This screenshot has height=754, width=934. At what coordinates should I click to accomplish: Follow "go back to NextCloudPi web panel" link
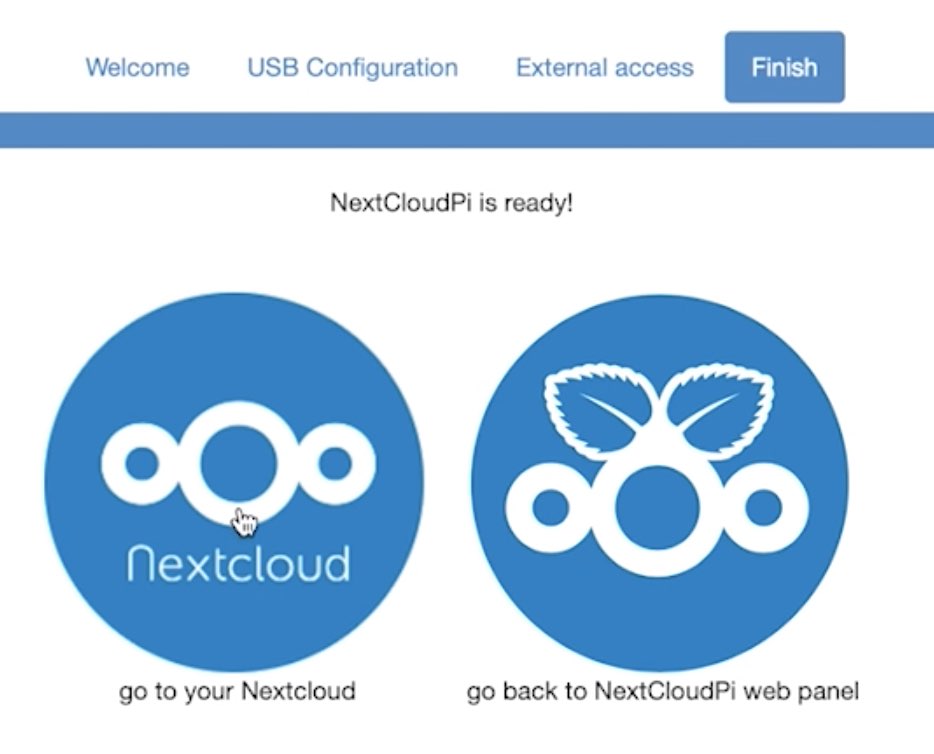coord(663,692)
